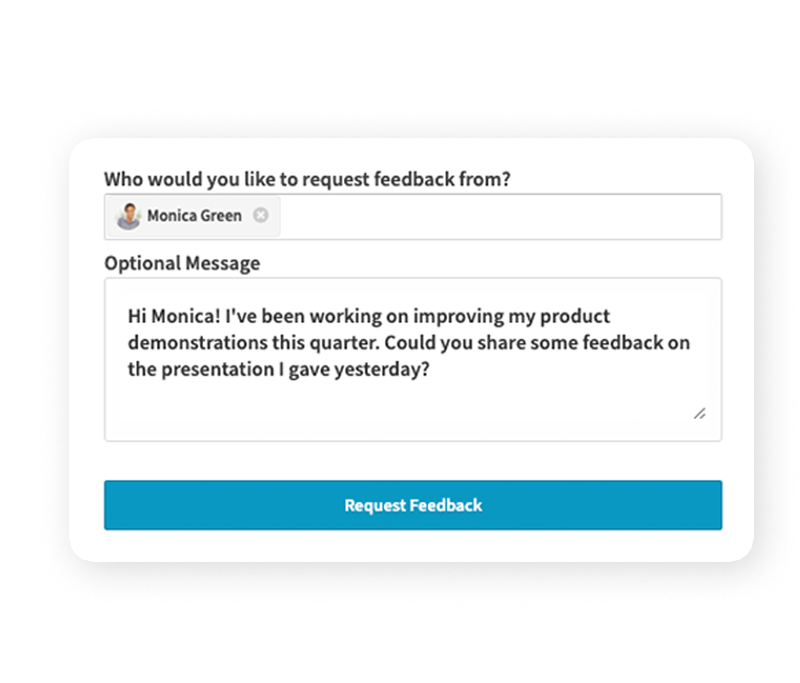Click the empty space after the Monica Green chip
The height and width of the screenshot is (683, 800).
click(x=500, y=215)
